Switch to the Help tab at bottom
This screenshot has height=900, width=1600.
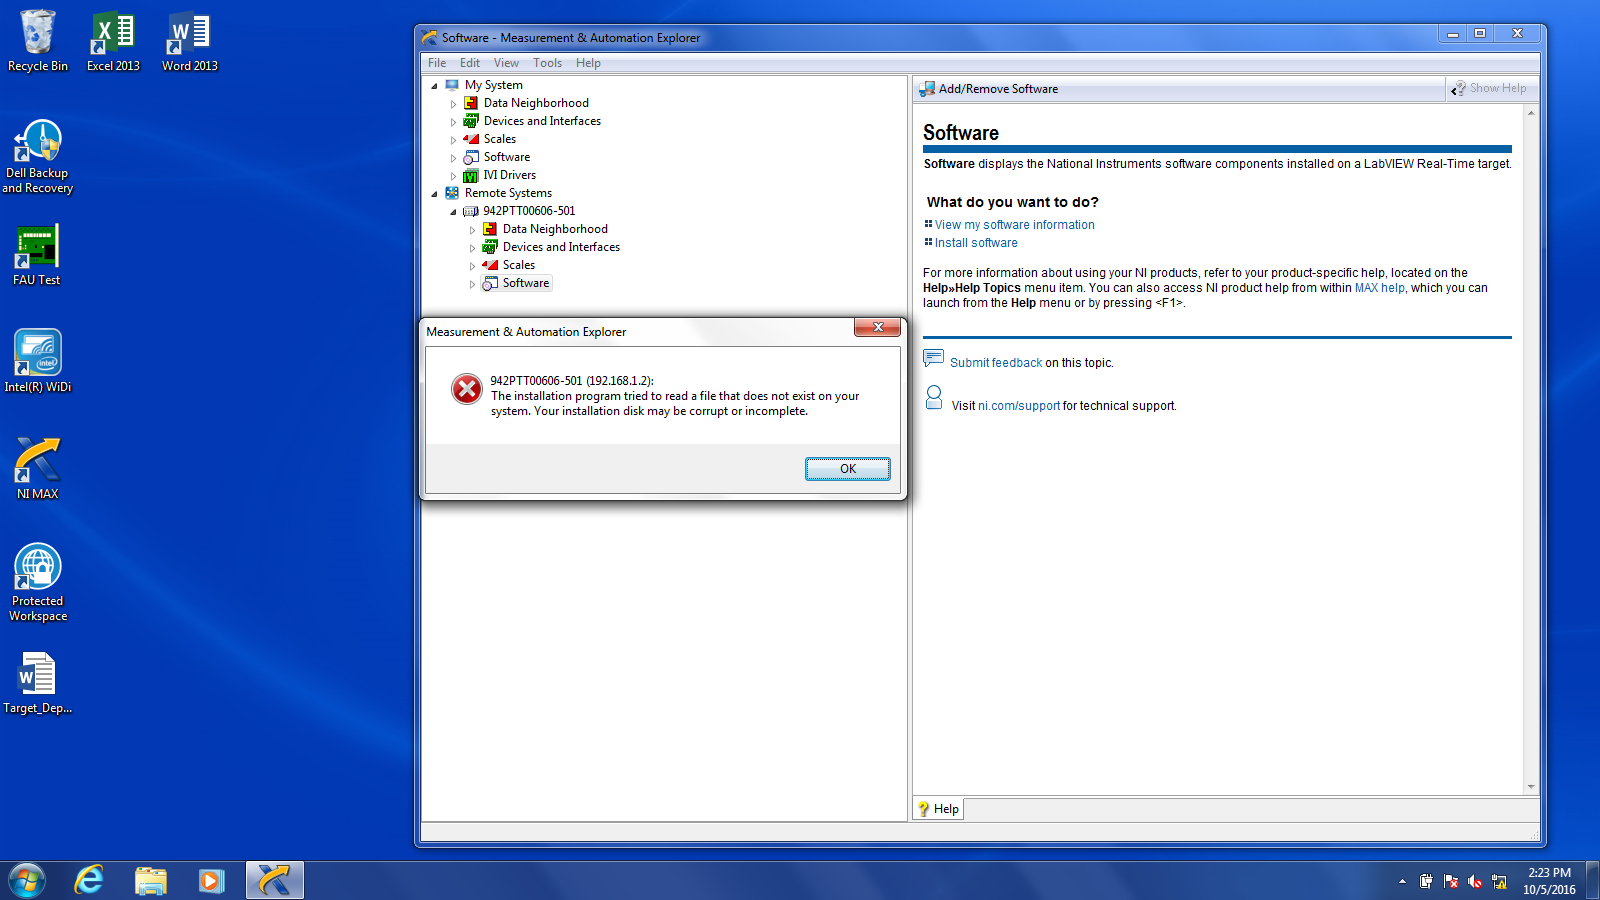(938, 809)
